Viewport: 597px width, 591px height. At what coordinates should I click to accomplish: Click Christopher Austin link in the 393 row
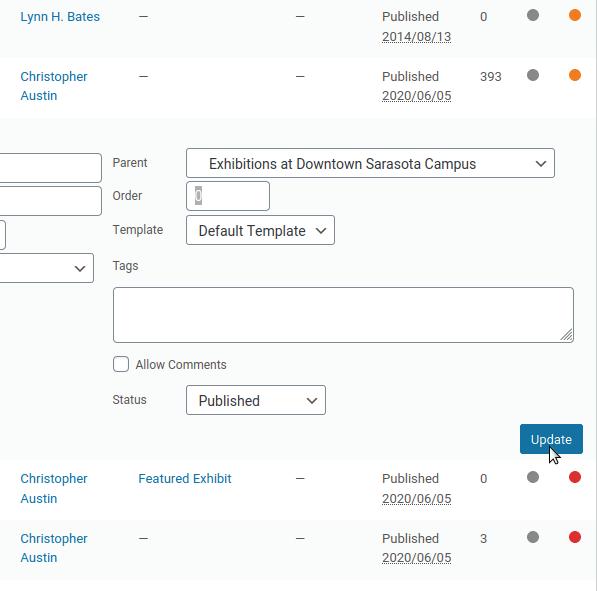[54, 86]
